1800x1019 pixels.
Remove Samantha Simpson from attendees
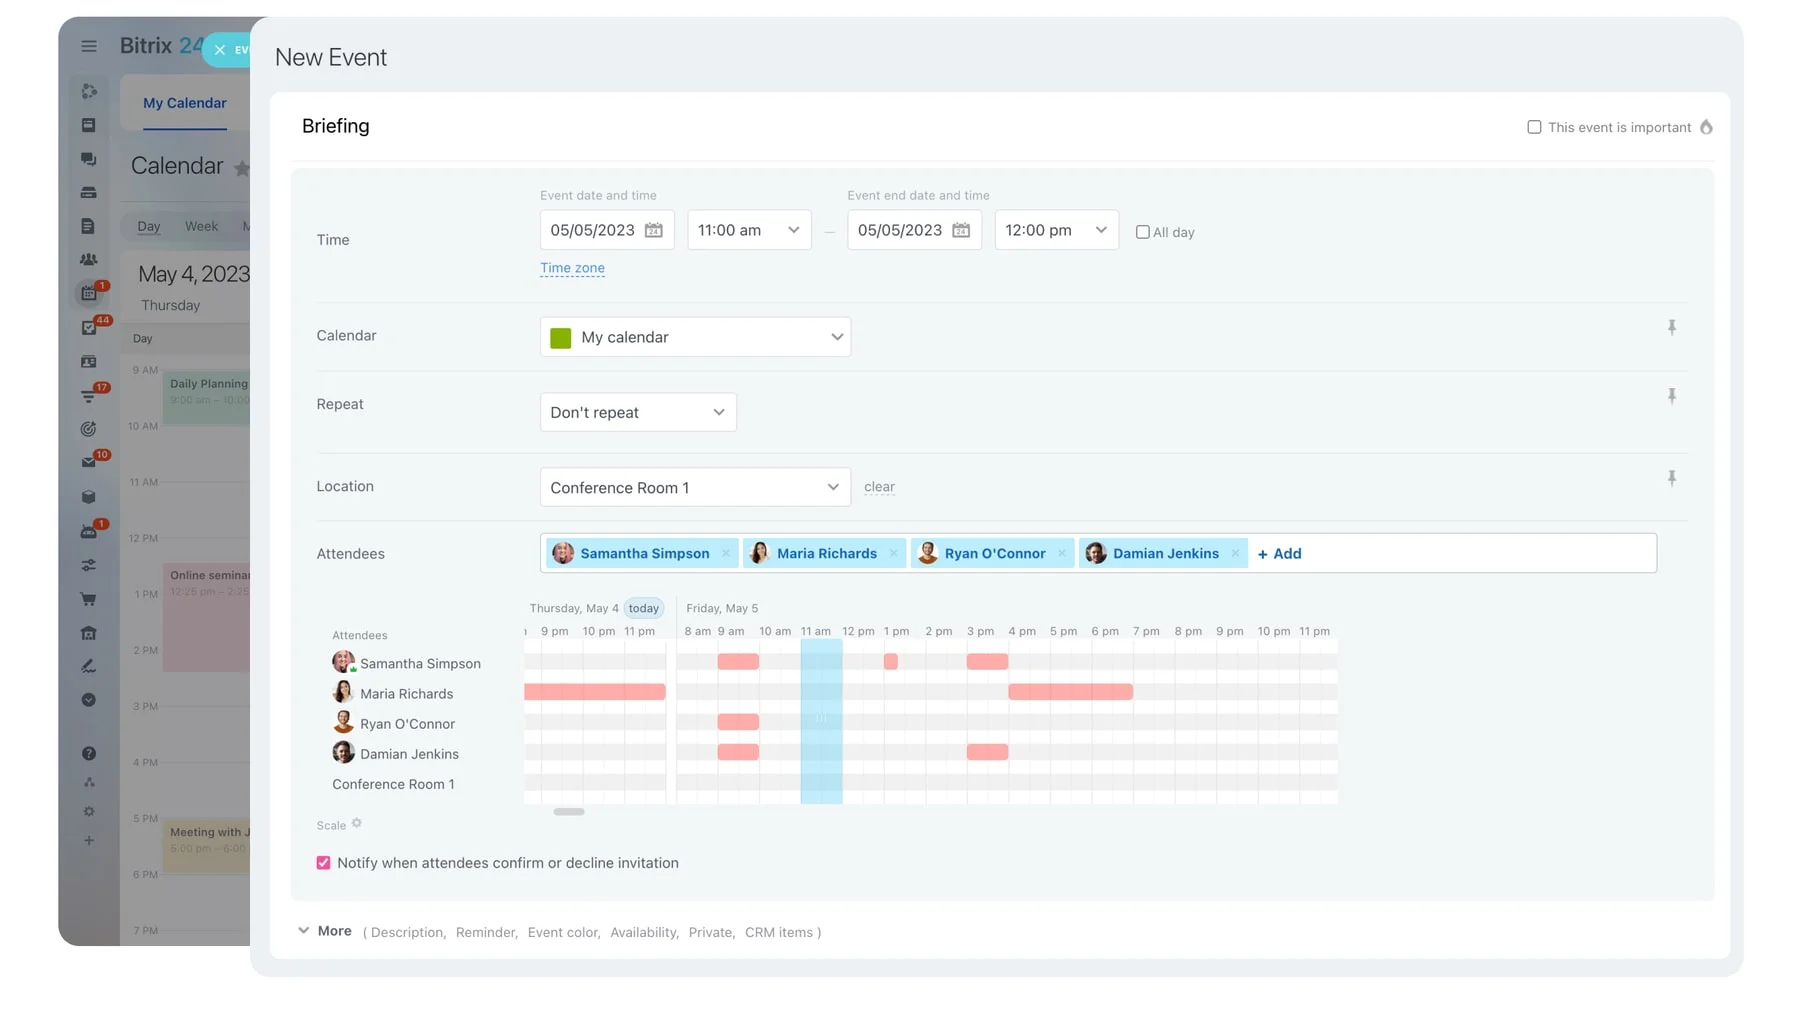[726, 554]
